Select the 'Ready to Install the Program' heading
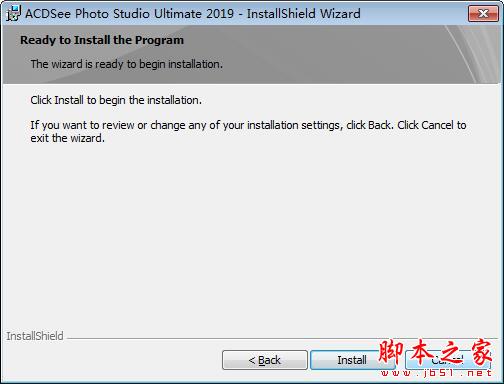504x384 pixels. [x=102, y=40]
